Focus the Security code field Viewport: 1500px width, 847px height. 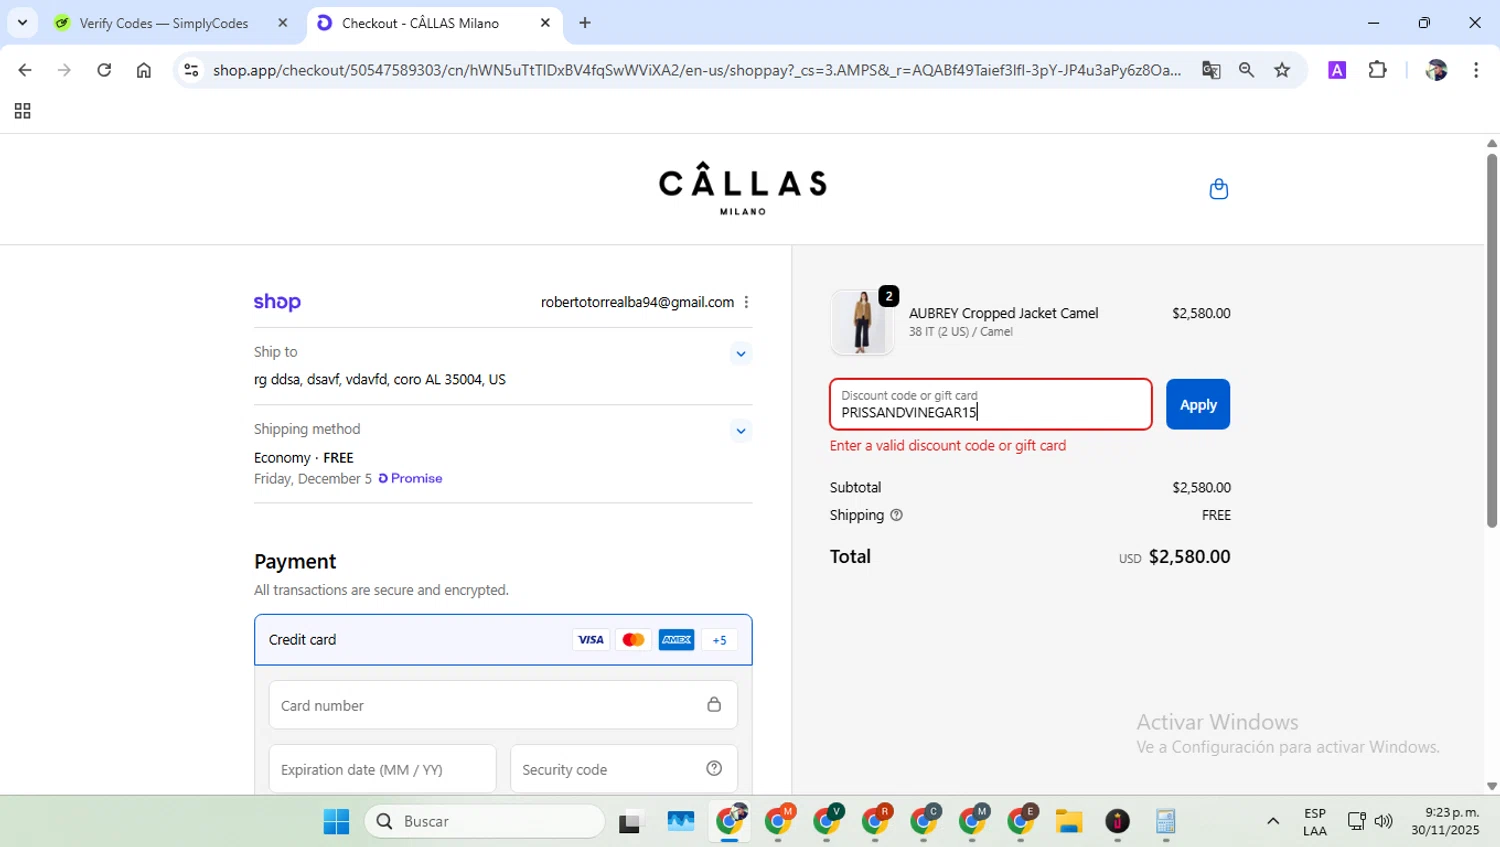(x=624, y=769)
